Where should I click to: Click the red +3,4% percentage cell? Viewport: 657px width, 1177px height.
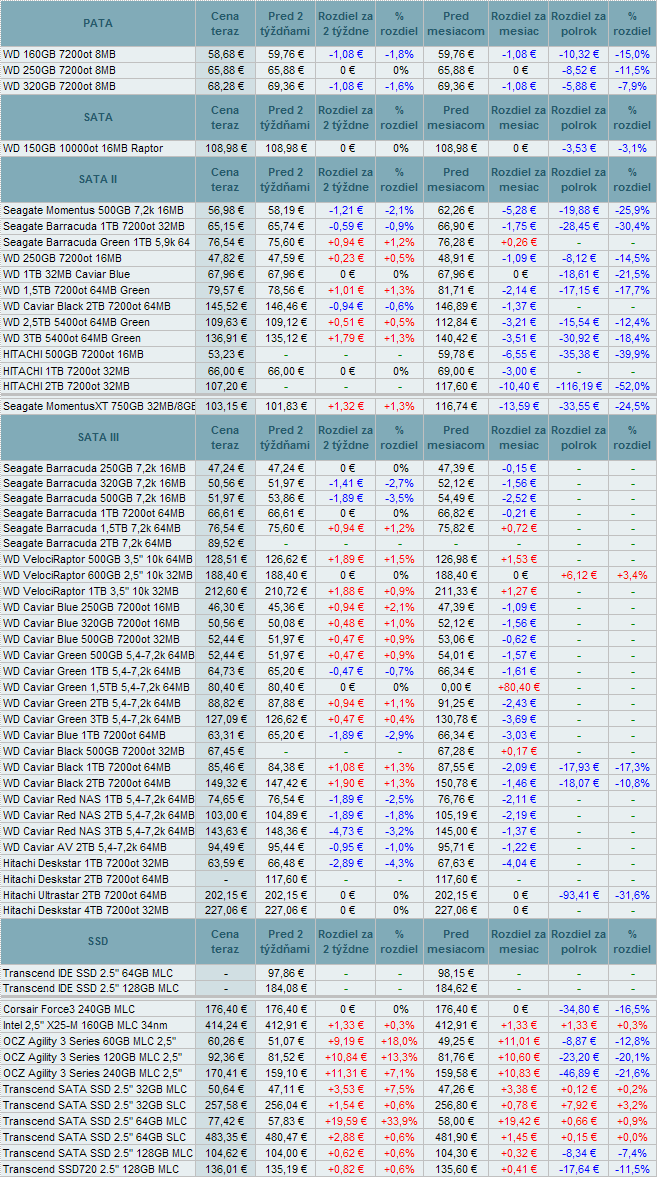pos(631,574)
